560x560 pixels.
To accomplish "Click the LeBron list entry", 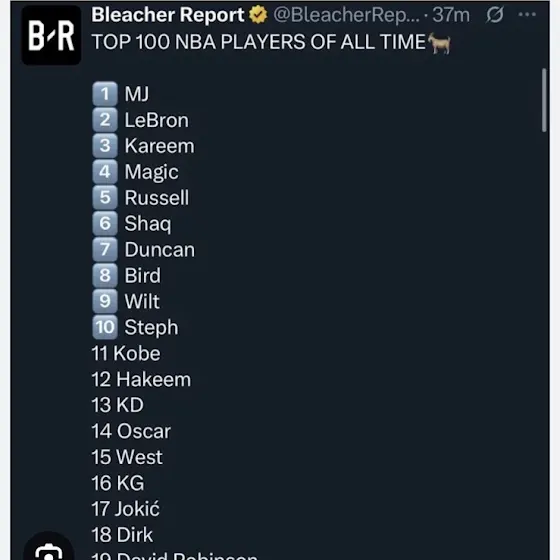I will click(x=156, y=120).
